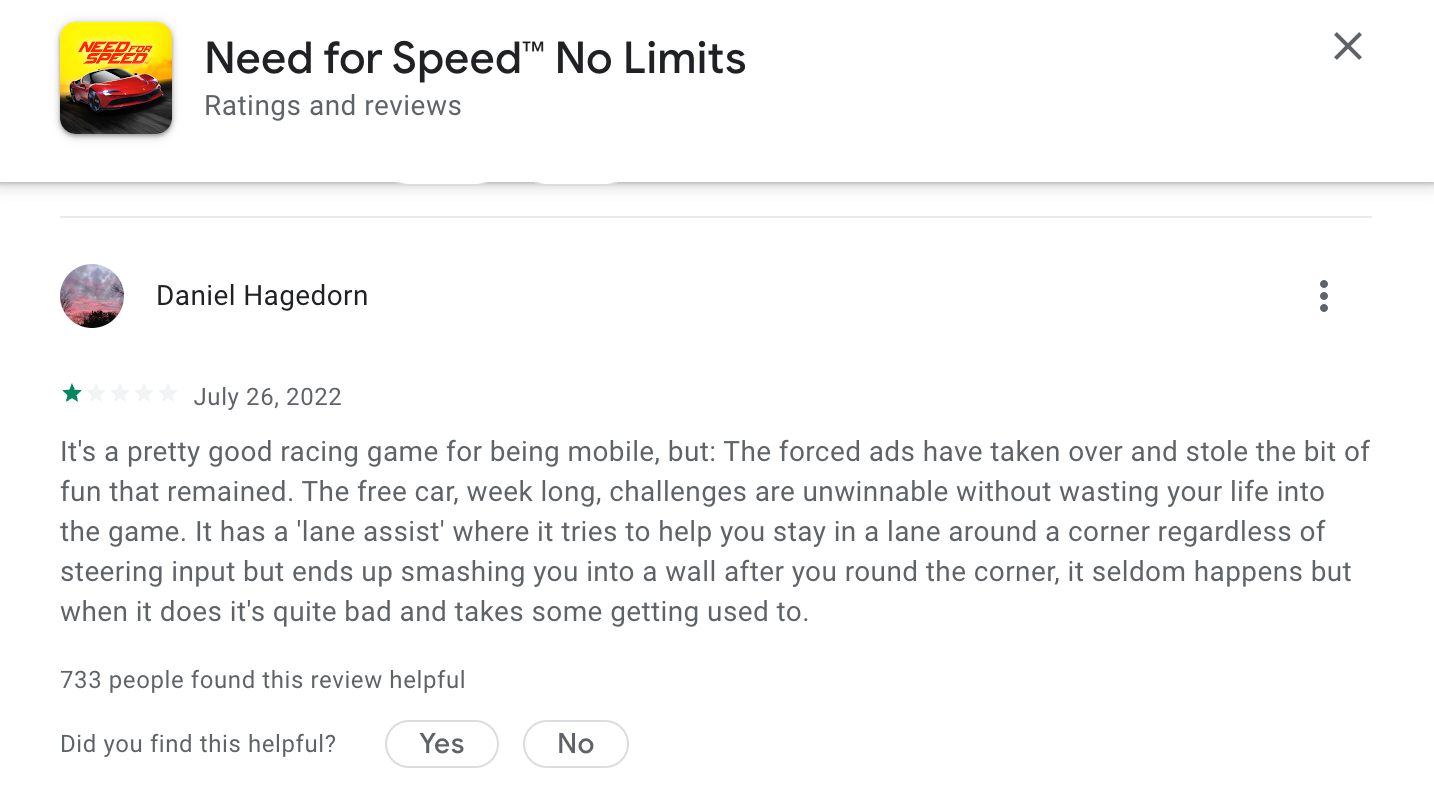Mark the review as helpful with Yes
Viewport: 1434px width, 790px height.
point(441,743)
